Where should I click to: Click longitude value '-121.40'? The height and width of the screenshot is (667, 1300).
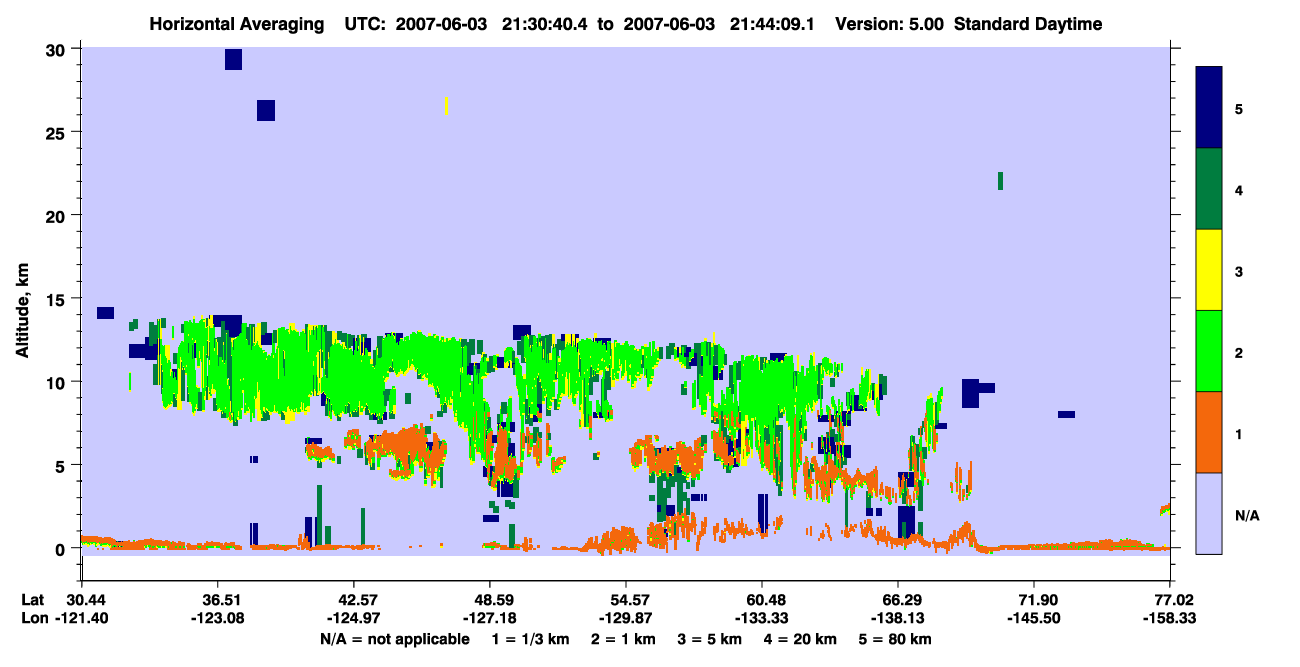81,618
